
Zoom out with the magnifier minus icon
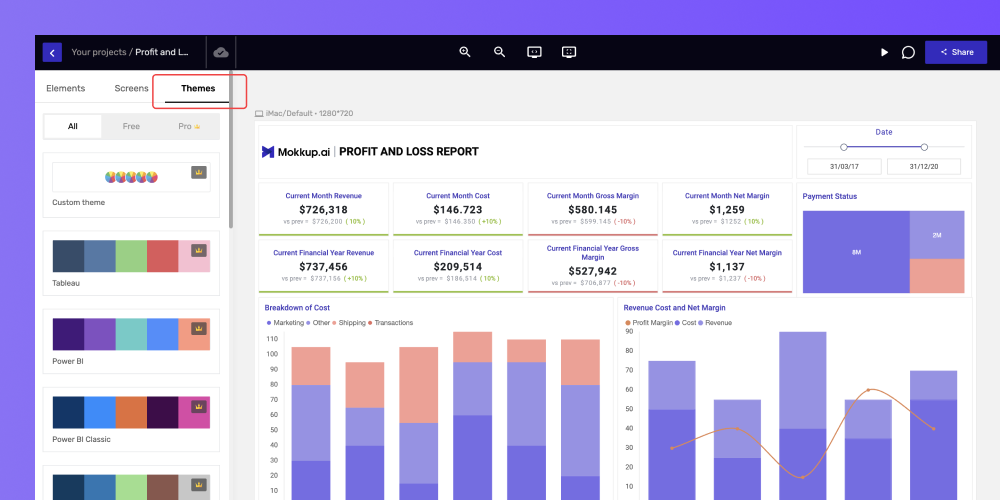500,52
